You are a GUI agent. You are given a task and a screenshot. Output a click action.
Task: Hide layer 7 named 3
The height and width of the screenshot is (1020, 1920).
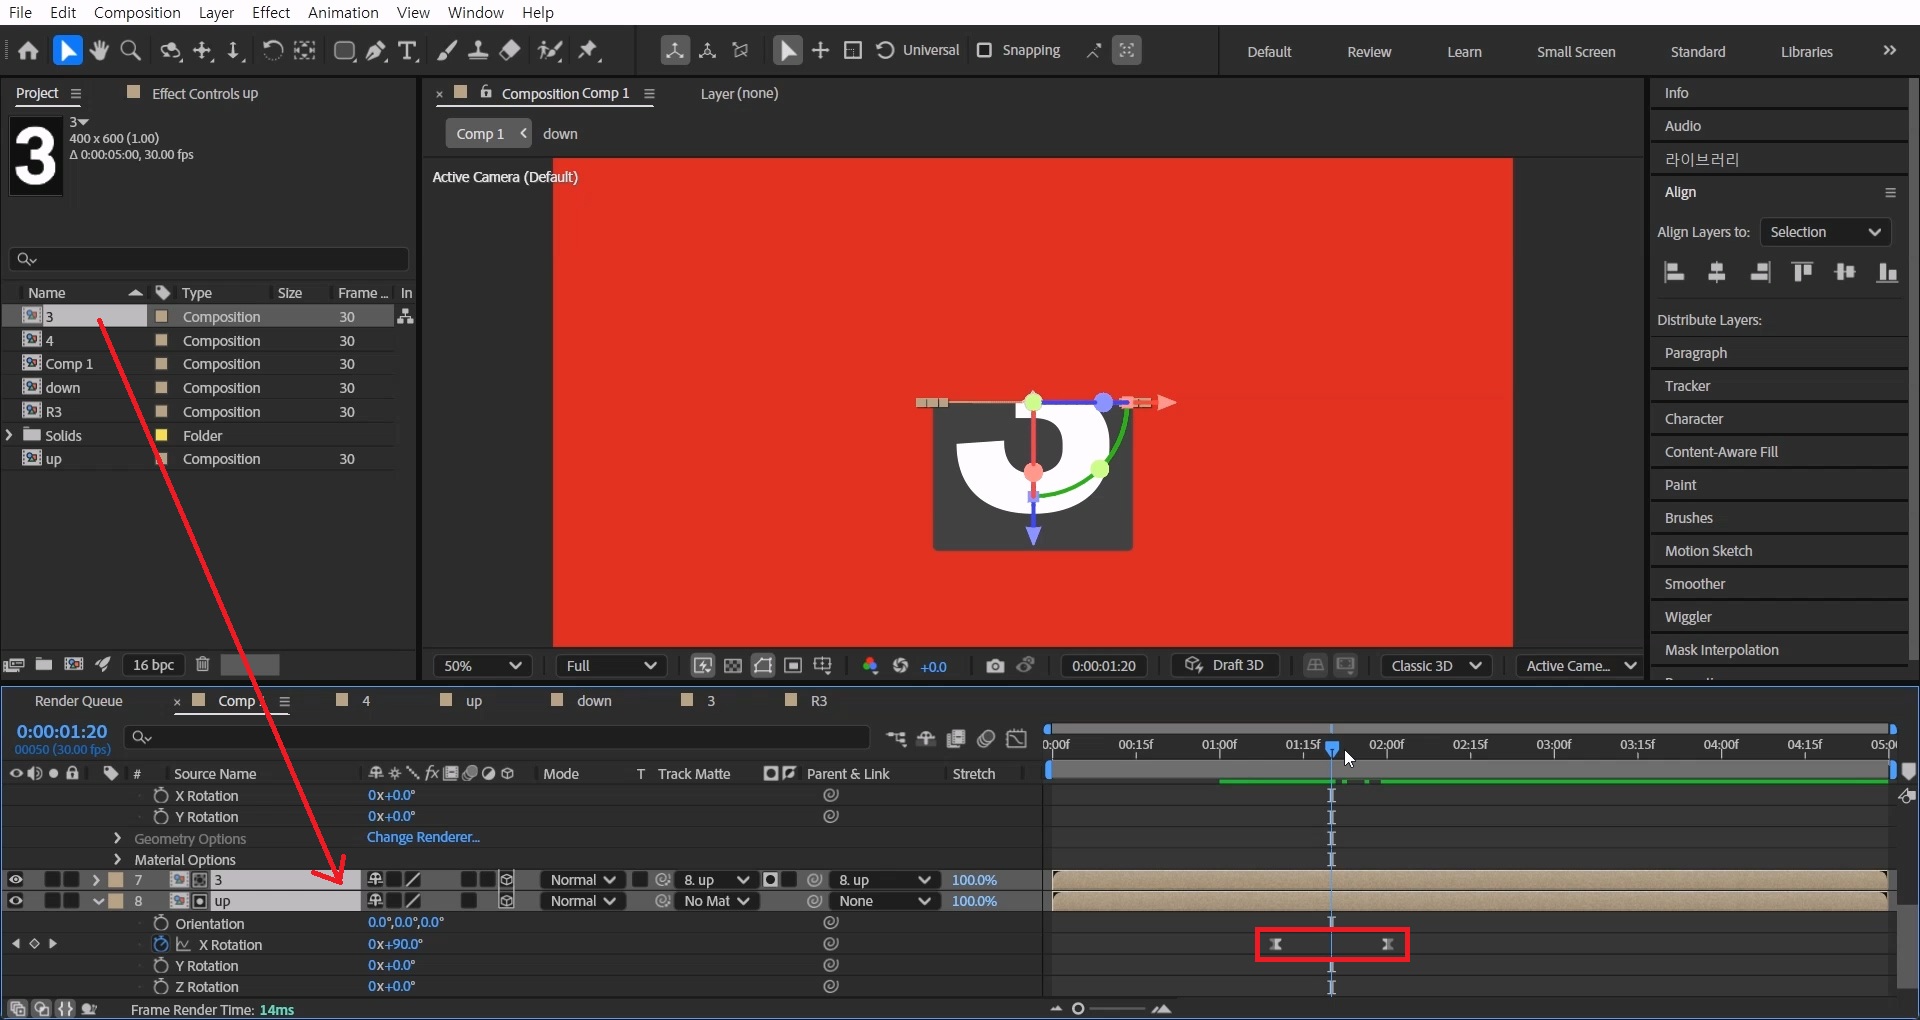pyautogui.click(x=15, y=880)
